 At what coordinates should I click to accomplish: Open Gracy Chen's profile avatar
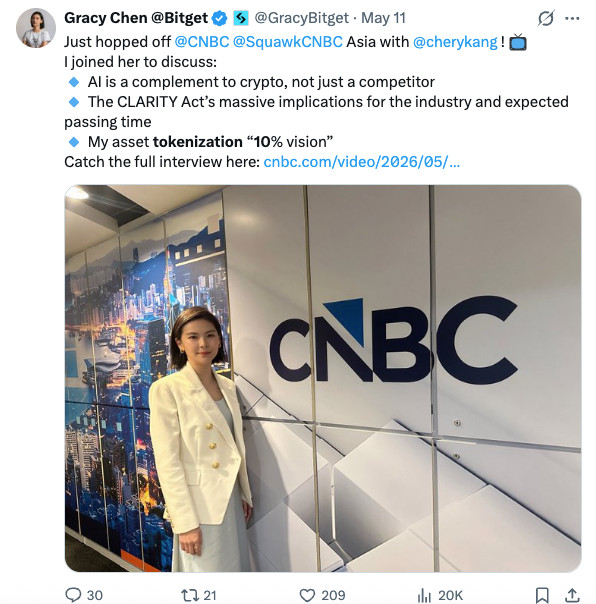coord(36,28)
